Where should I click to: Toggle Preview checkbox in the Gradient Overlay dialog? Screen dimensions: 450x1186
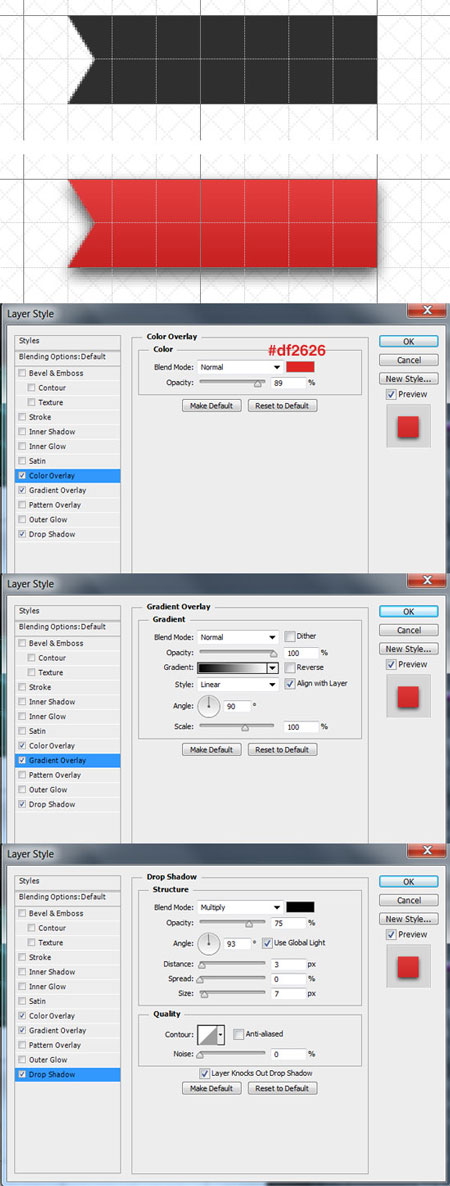[390, 664]
